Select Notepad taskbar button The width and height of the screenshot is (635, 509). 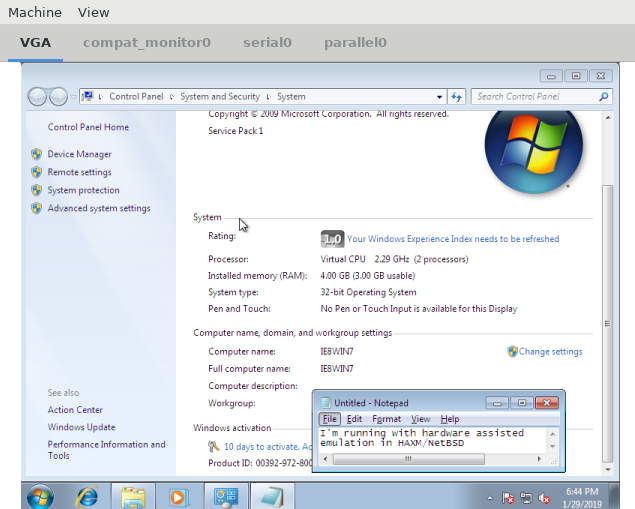click(x=272, y=496)
